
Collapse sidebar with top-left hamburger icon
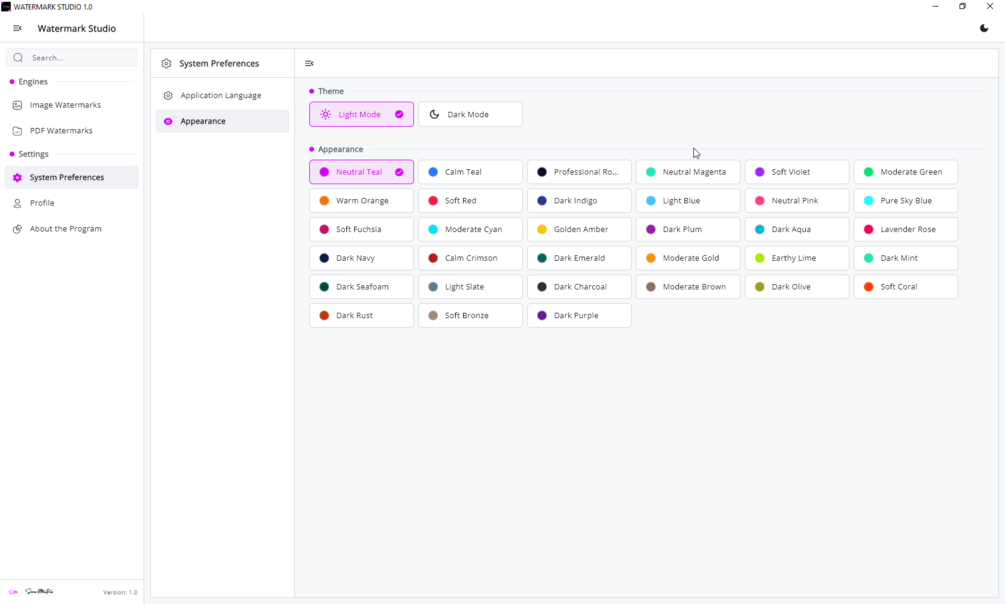point(17,28)
